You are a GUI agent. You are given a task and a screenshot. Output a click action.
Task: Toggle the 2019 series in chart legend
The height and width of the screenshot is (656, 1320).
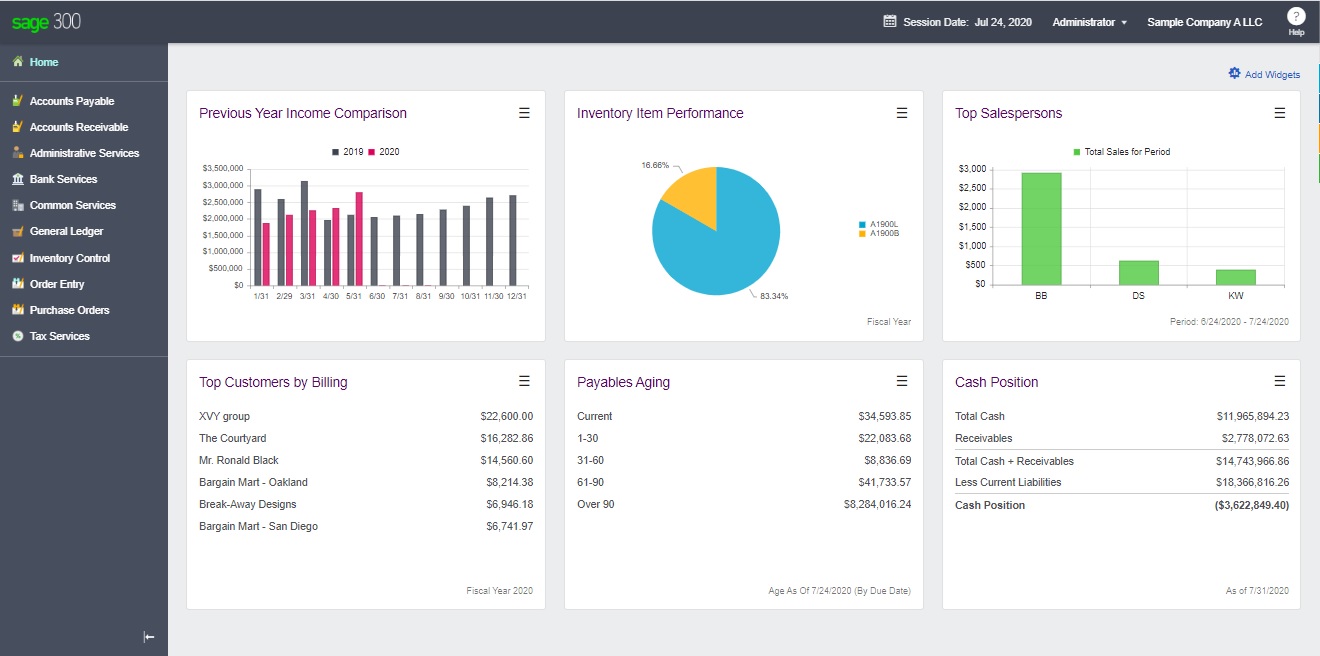(x=347, y=152)
